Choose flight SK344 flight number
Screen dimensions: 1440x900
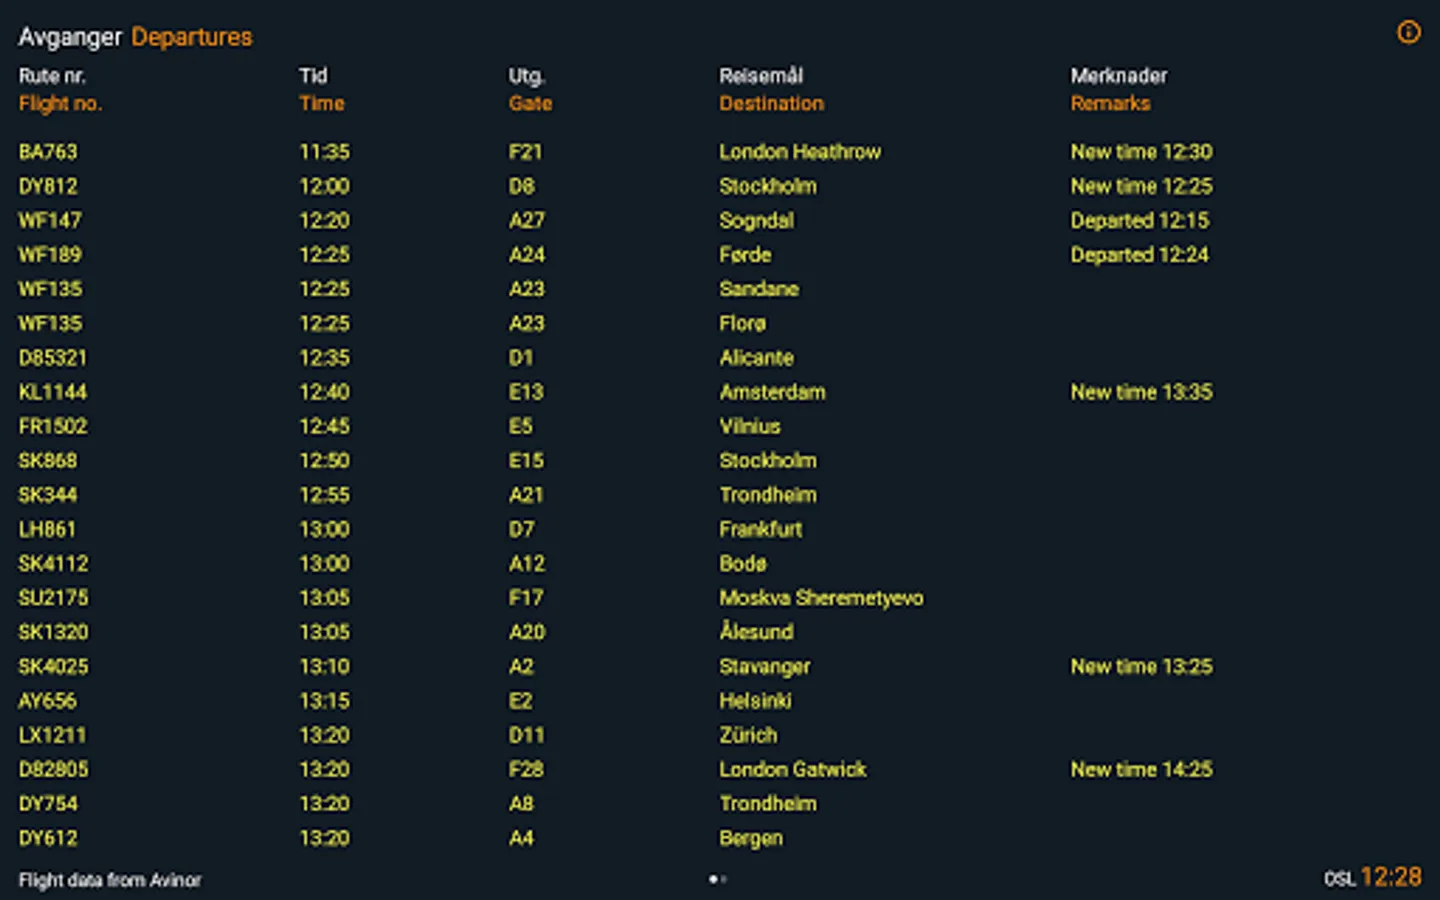[48, 495]
